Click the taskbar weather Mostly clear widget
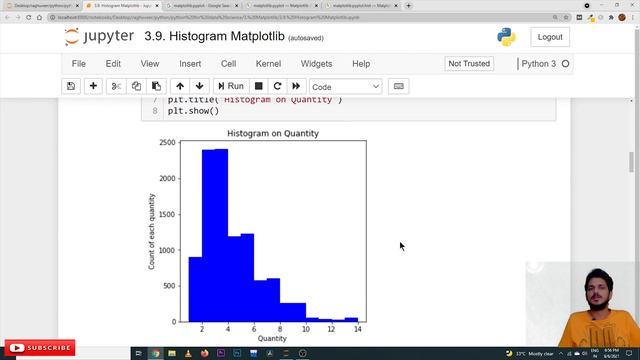Viewport: 640px width, 360px height. [529, 353]
